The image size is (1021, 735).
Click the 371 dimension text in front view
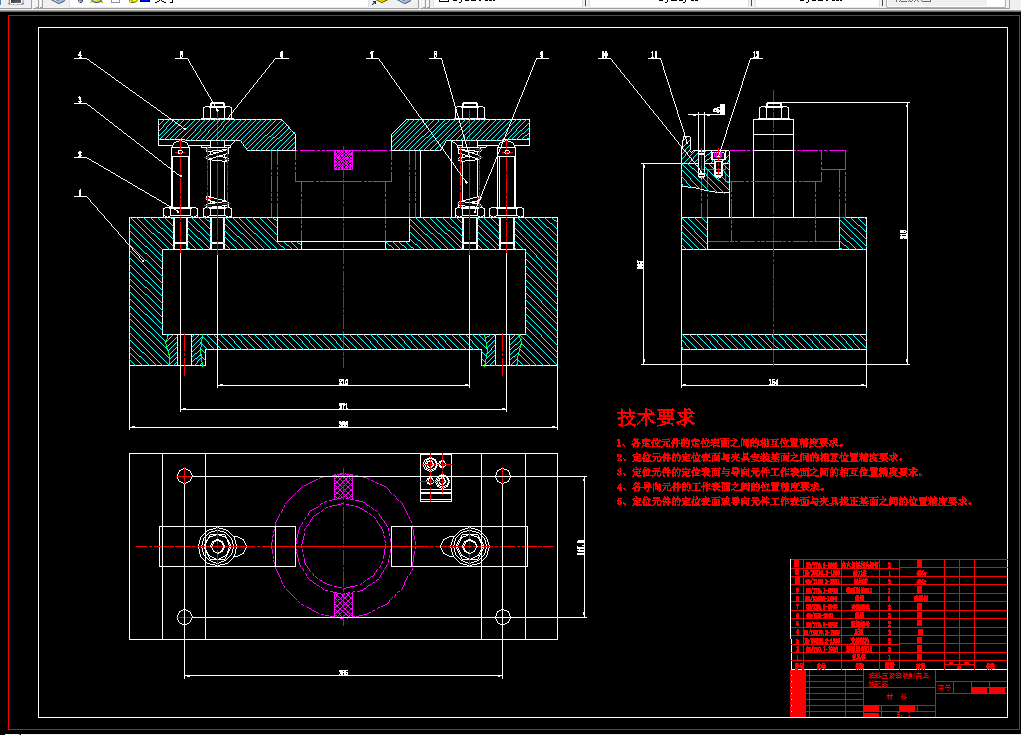click(x=343, y=406)
